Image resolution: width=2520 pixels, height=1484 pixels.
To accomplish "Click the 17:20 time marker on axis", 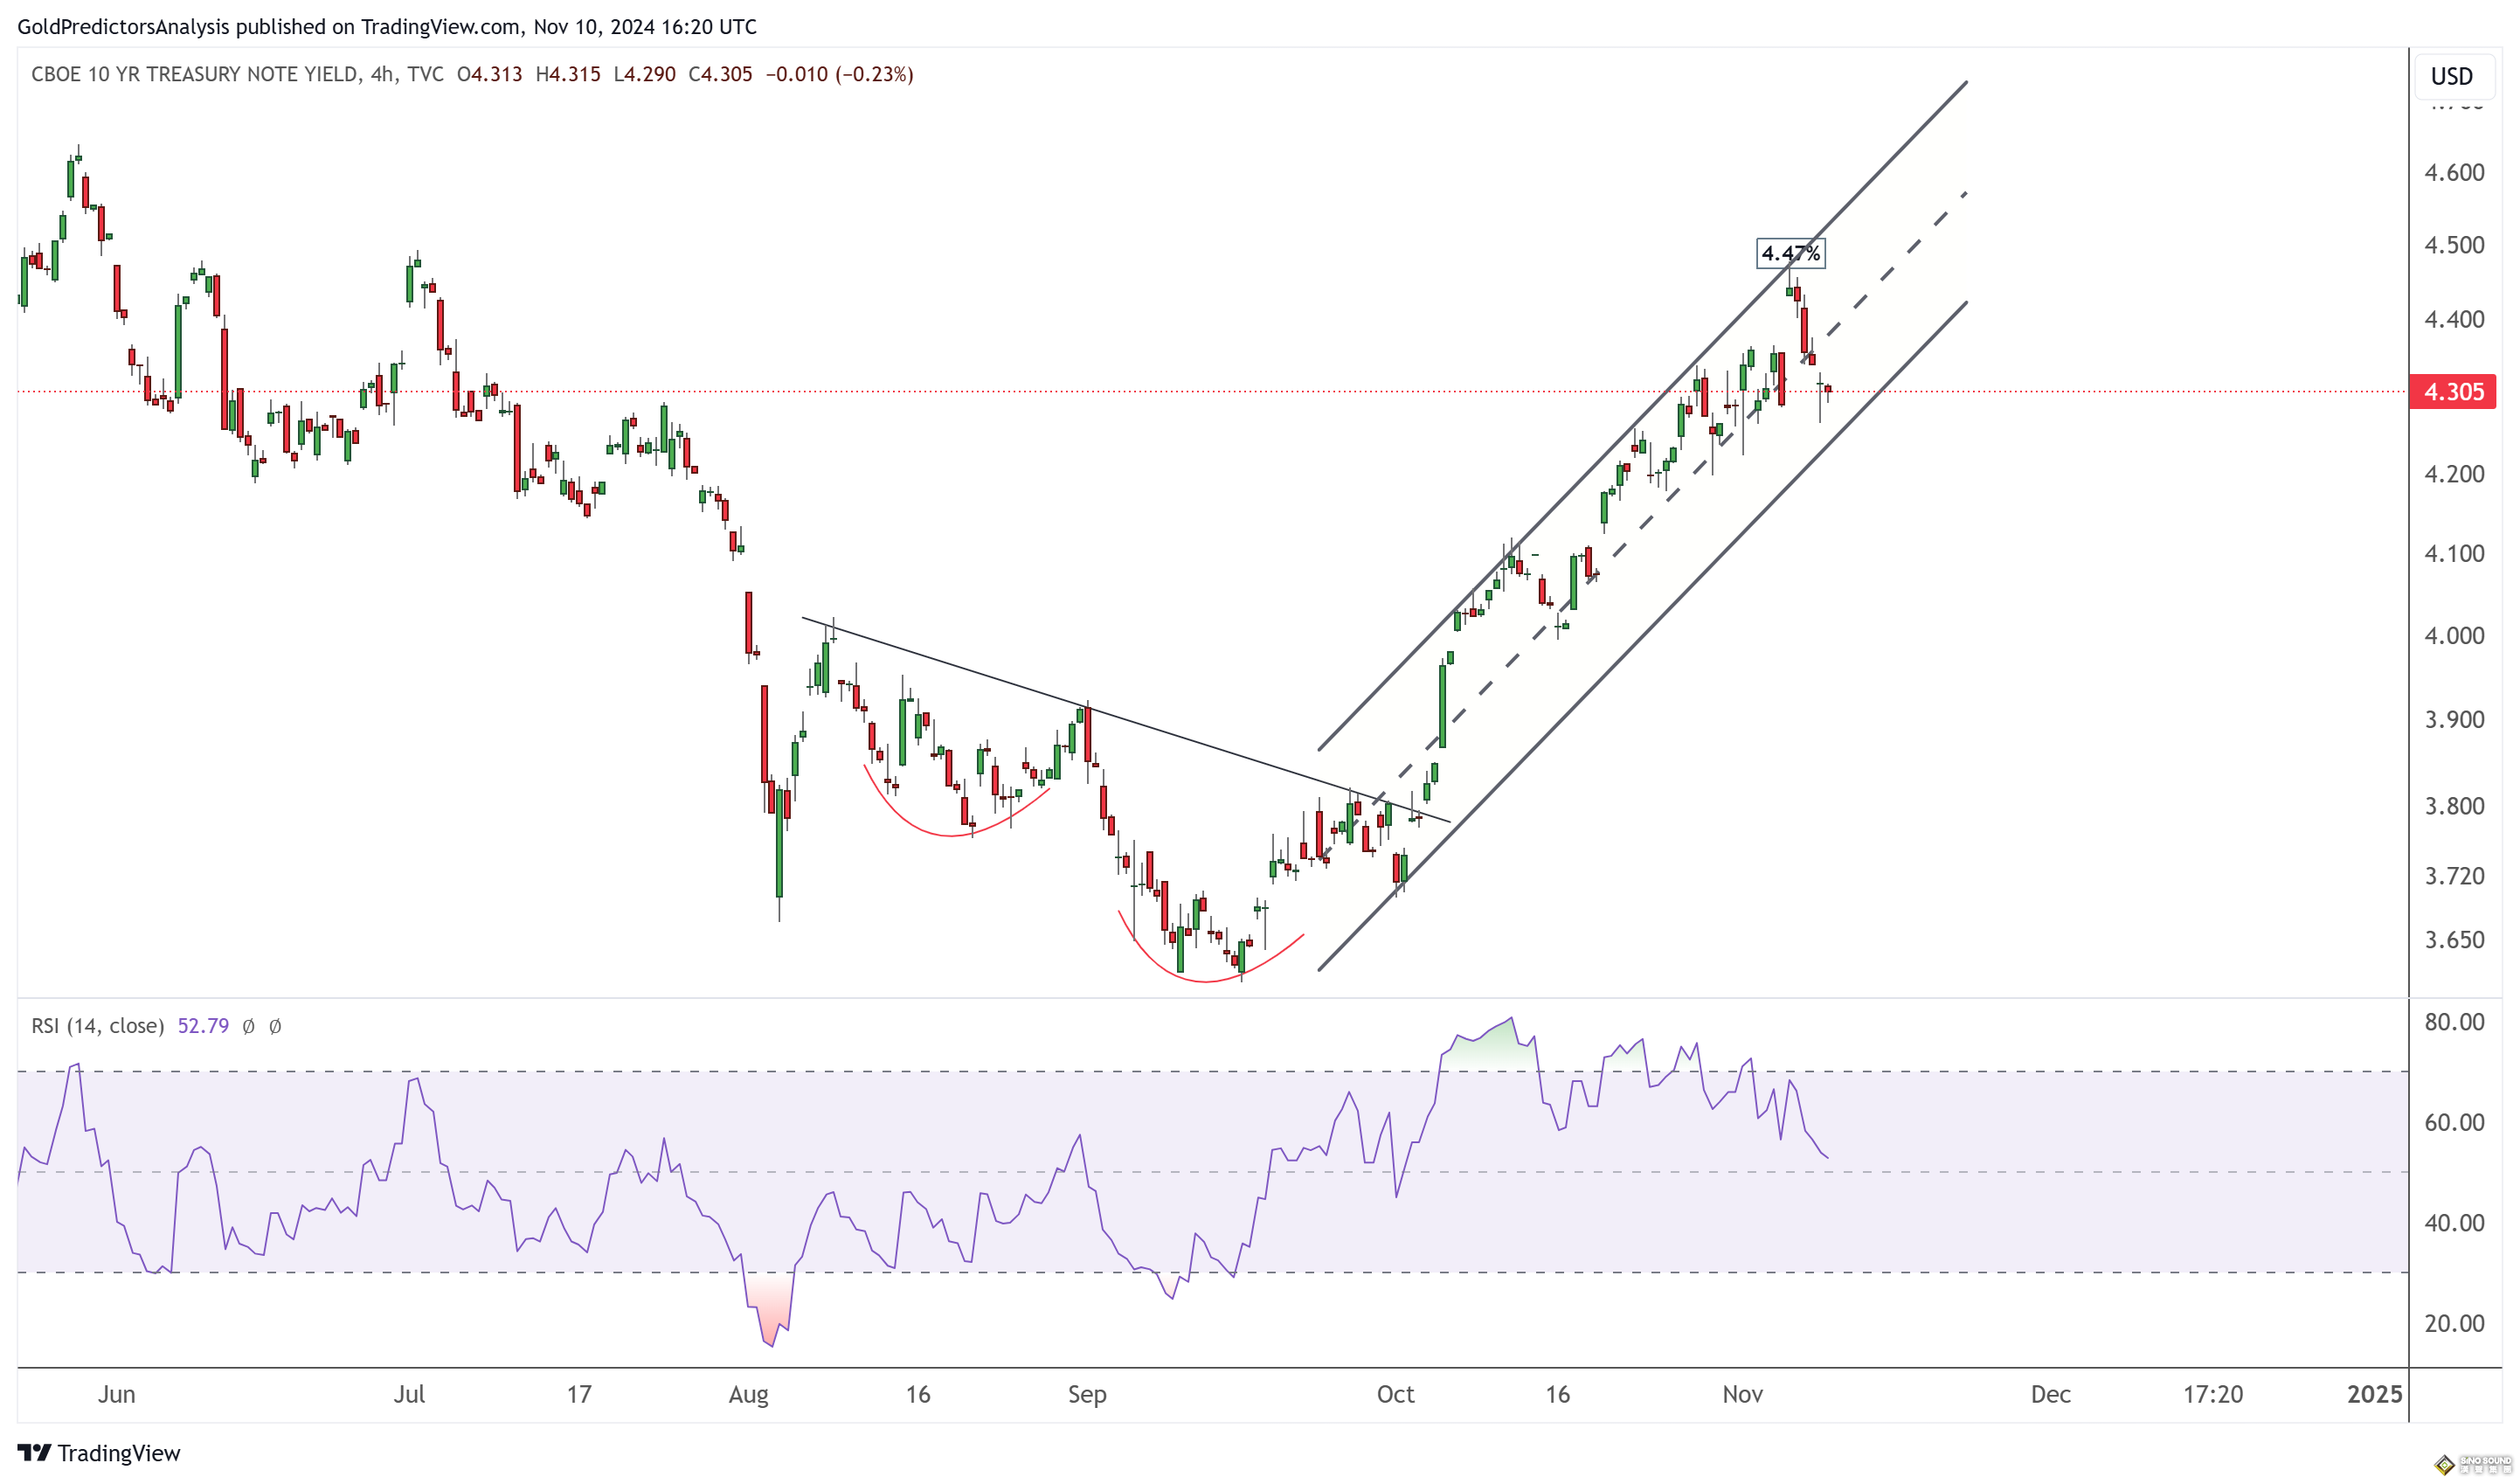I will [x=2212, y=1394].
